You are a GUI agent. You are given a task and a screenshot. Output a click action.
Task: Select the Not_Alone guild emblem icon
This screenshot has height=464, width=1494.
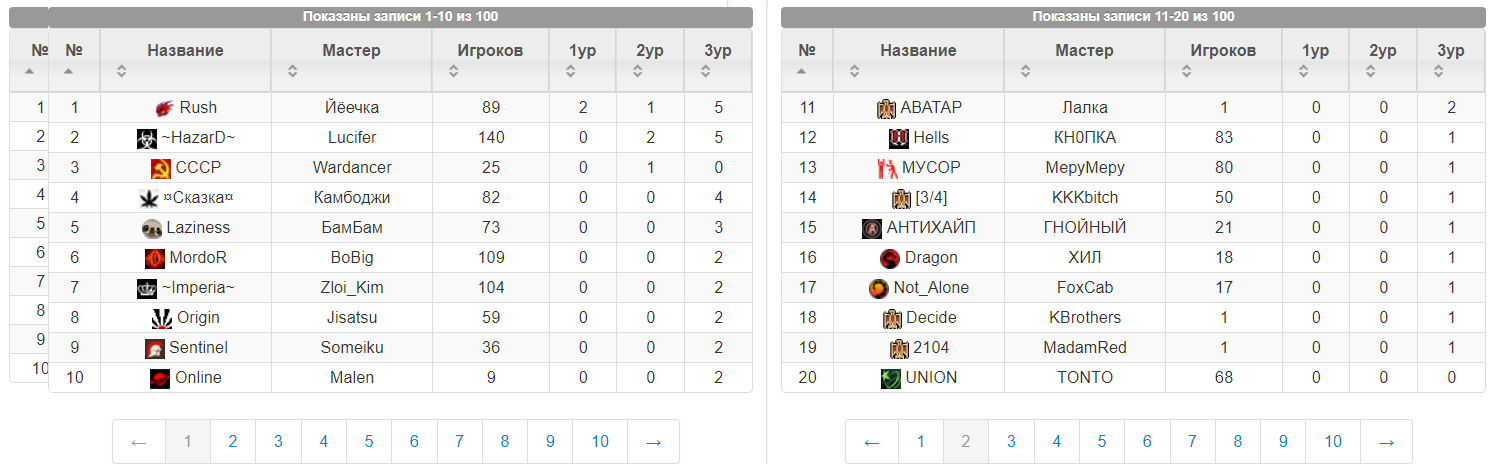click(x=878, y=288)
